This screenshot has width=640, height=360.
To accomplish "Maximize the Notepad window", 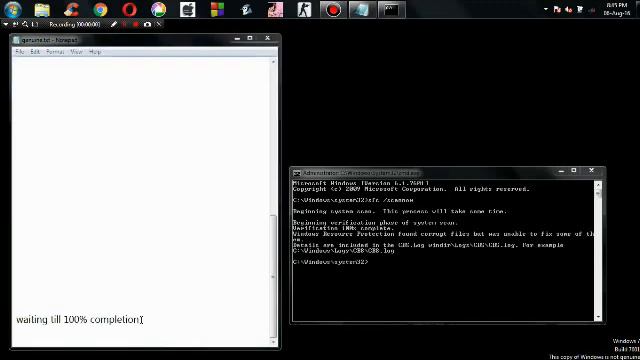I will [x=250, y=38].
